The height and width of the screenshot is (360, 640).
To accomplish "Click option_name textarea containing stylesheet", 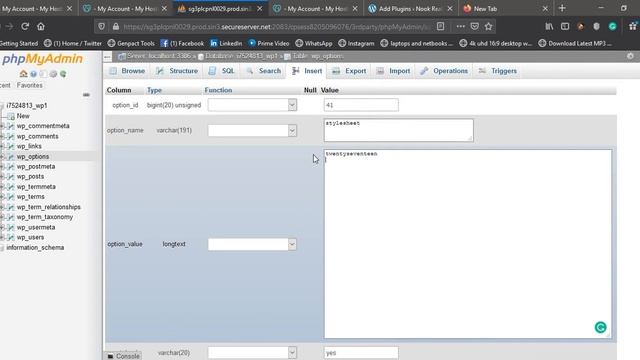I will coord(398,130).
